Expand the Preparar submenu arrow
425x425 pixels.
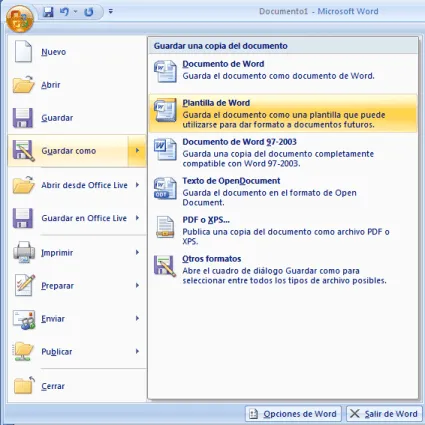click(137, 285)
